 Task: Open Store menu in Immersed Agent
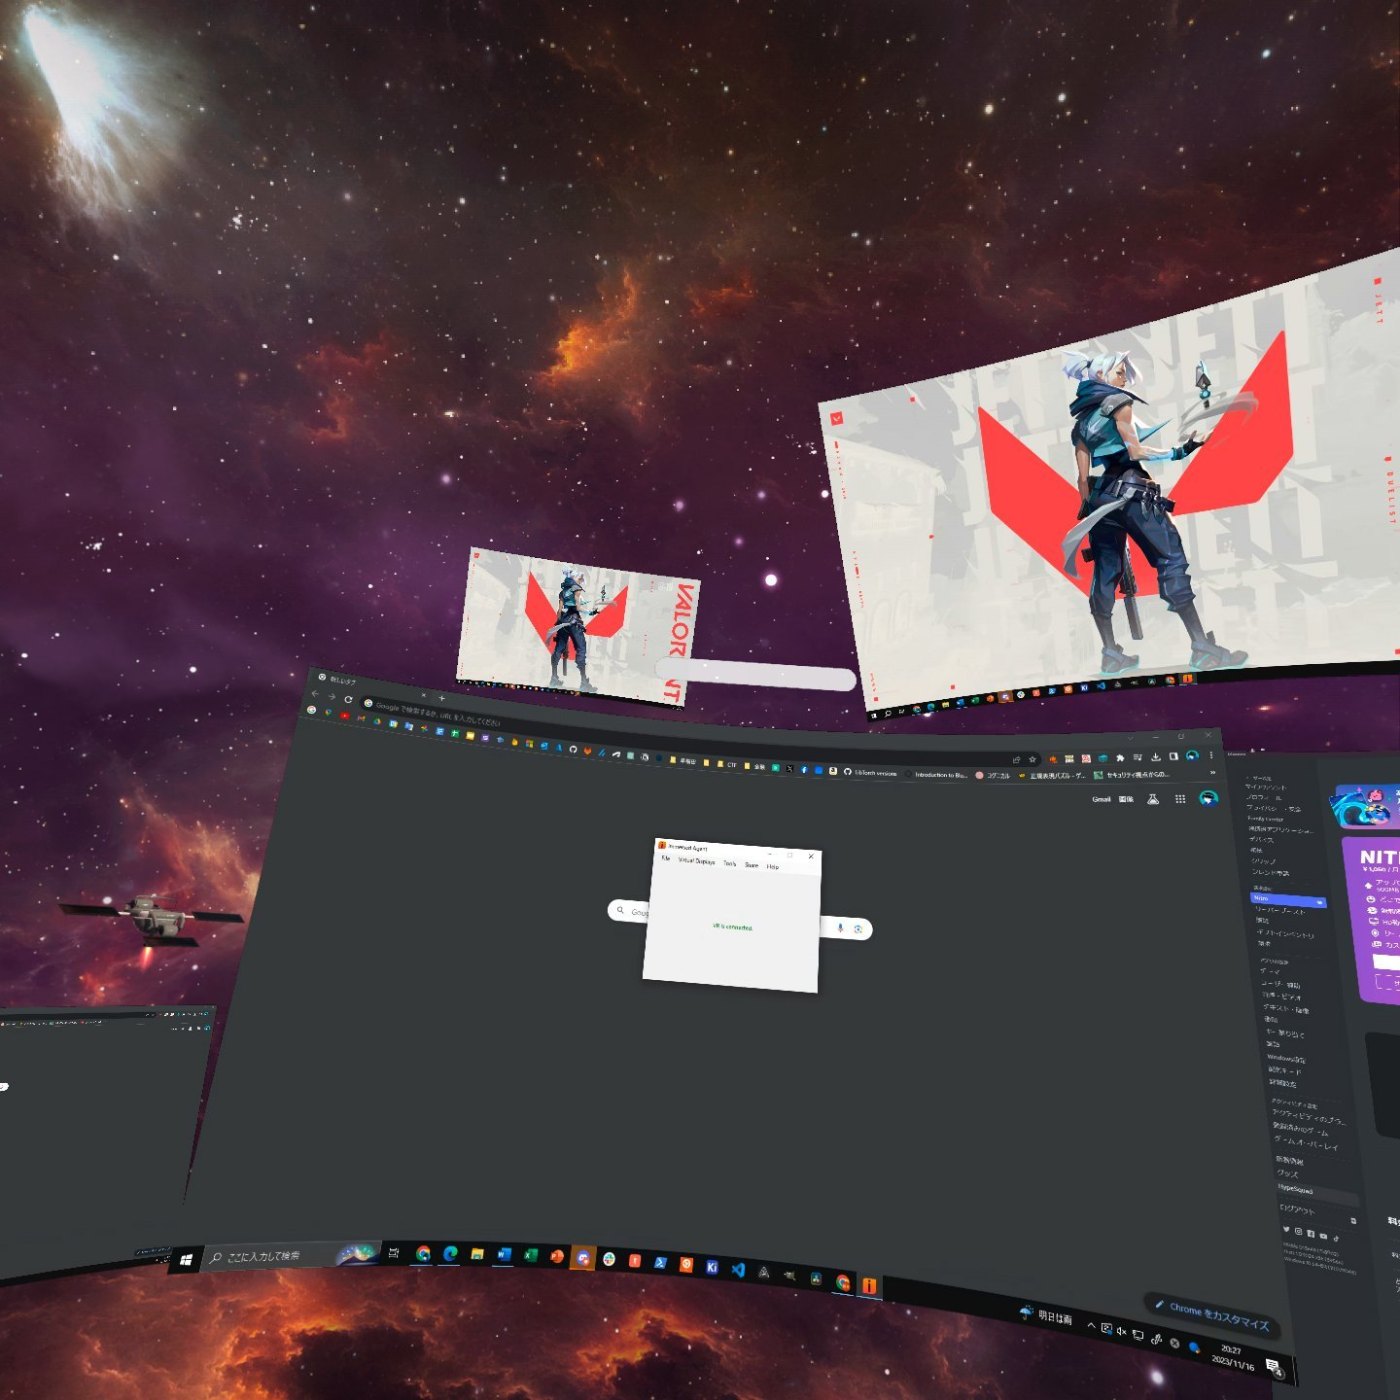[751, 865]
